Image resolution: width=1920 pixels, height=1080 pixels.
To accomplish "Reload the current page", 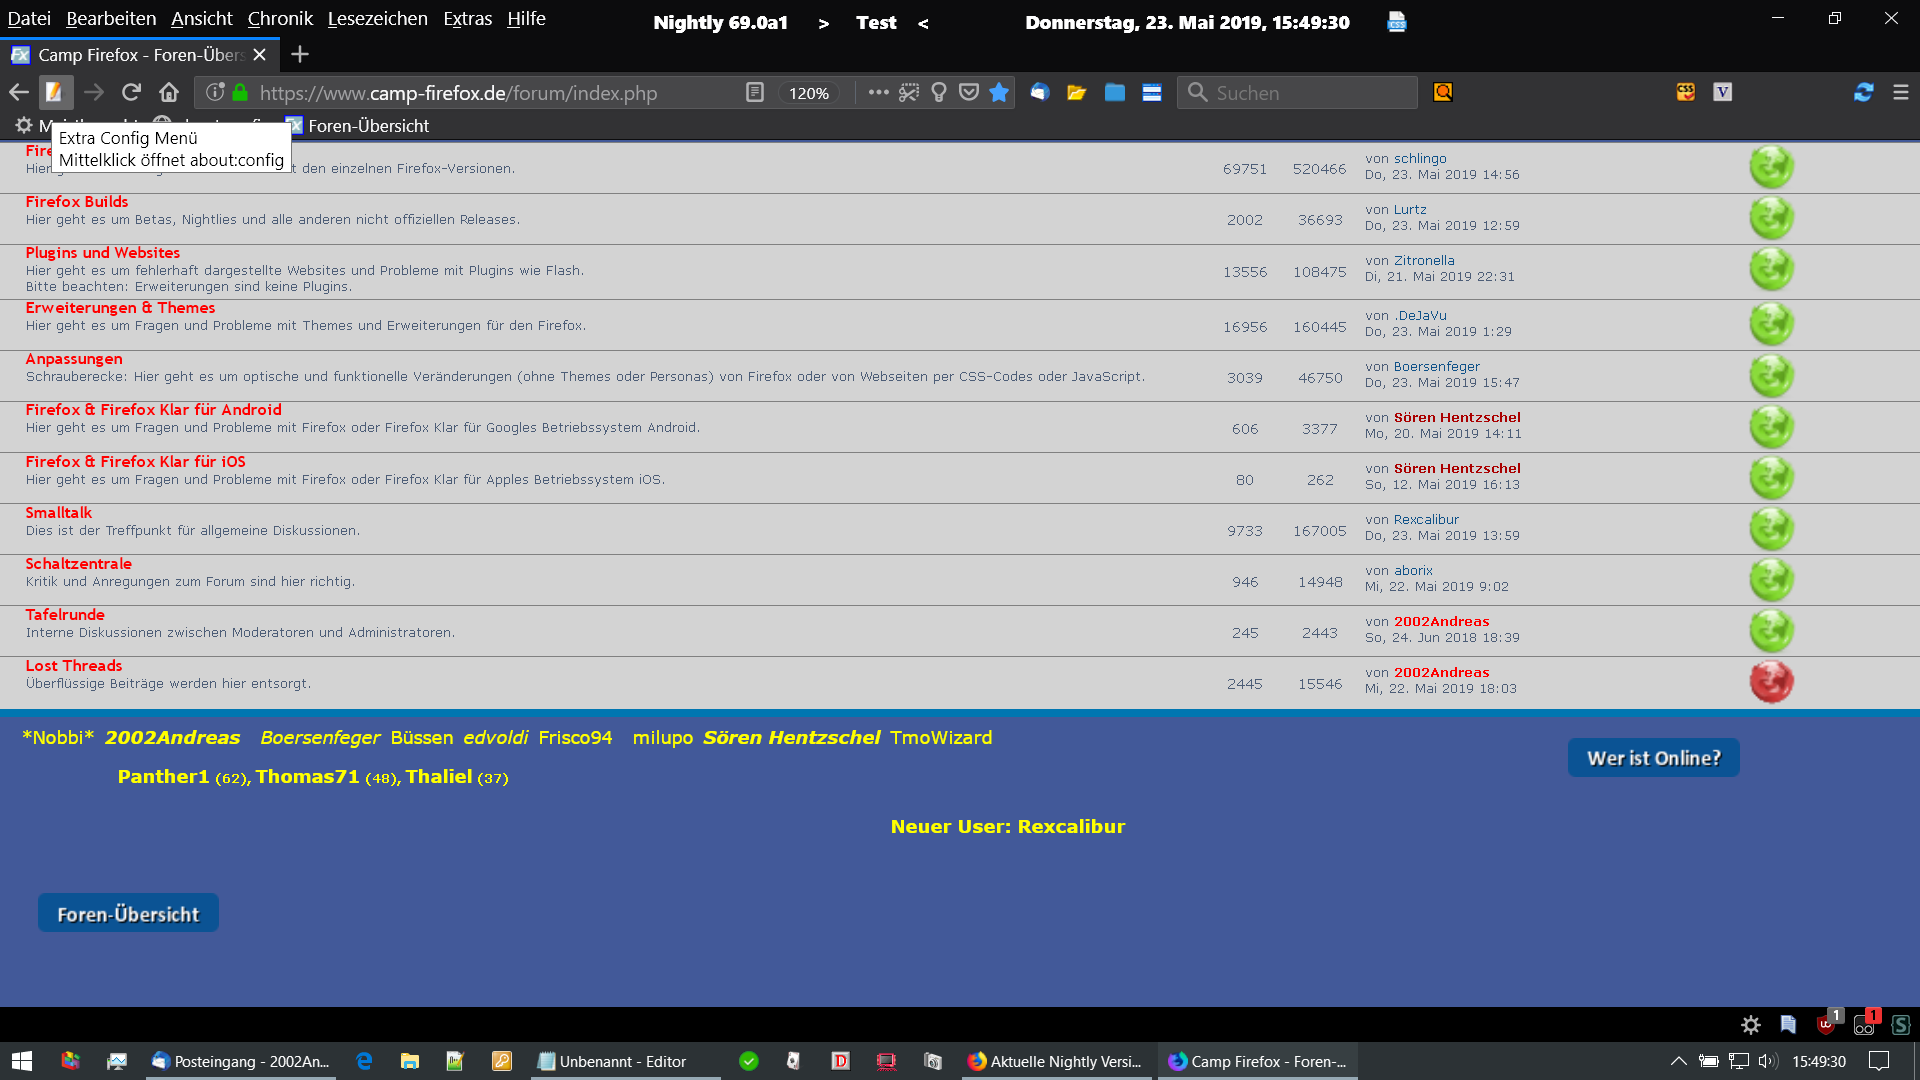I will 131,93.
